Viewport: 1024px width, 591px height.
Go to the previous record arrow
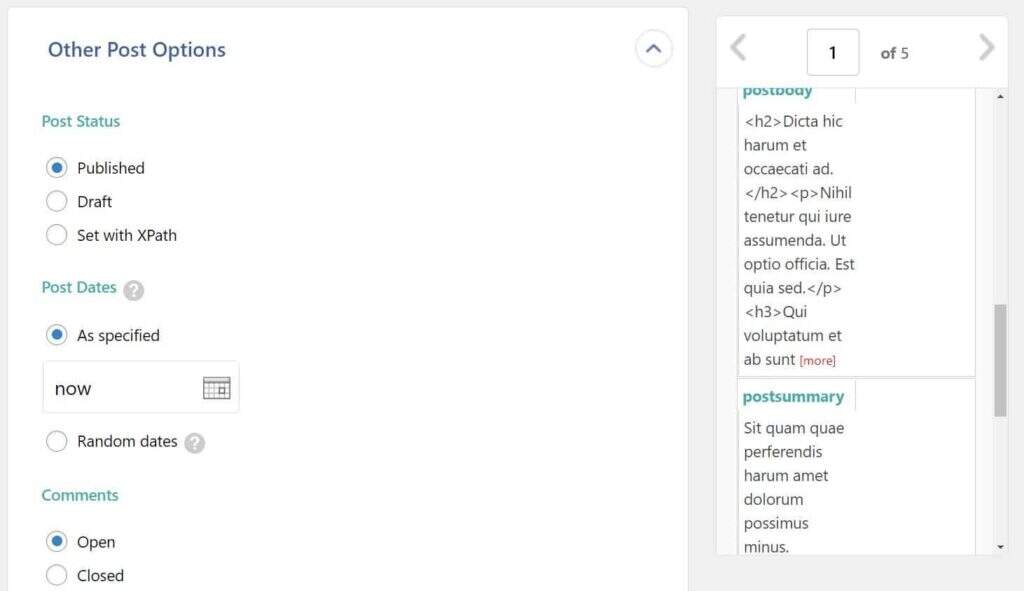pyautogui.click(x=738, y=48)
